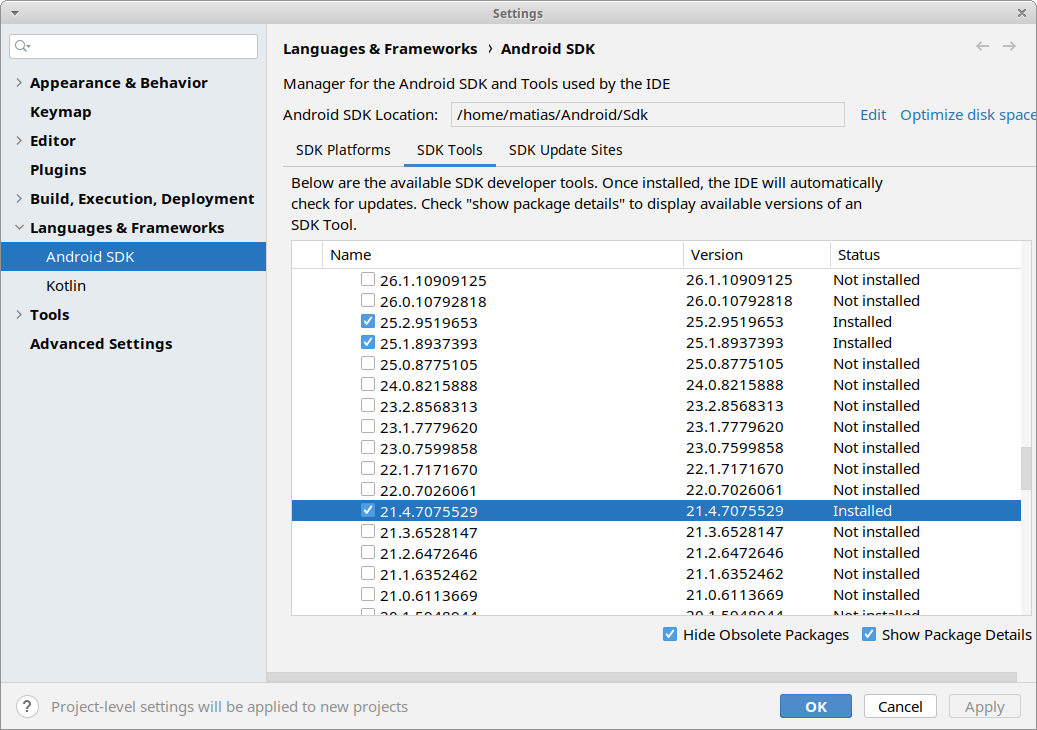Click the help question mark icon

click(x=28, y=706)
